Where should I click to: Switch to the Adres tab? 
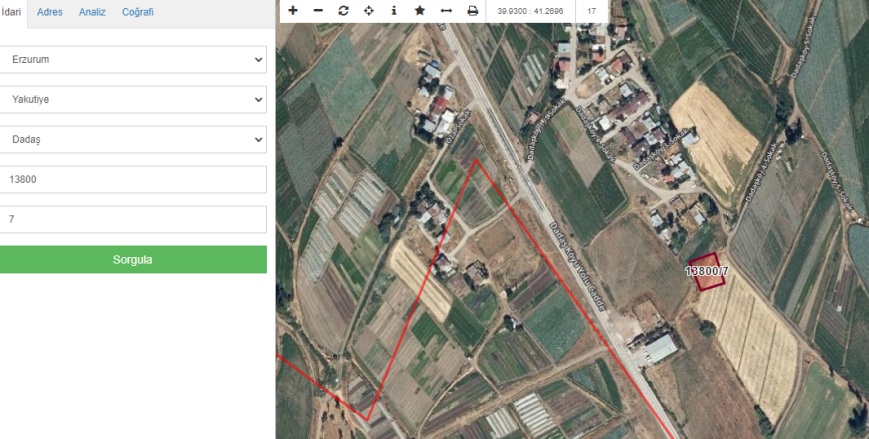50,12
